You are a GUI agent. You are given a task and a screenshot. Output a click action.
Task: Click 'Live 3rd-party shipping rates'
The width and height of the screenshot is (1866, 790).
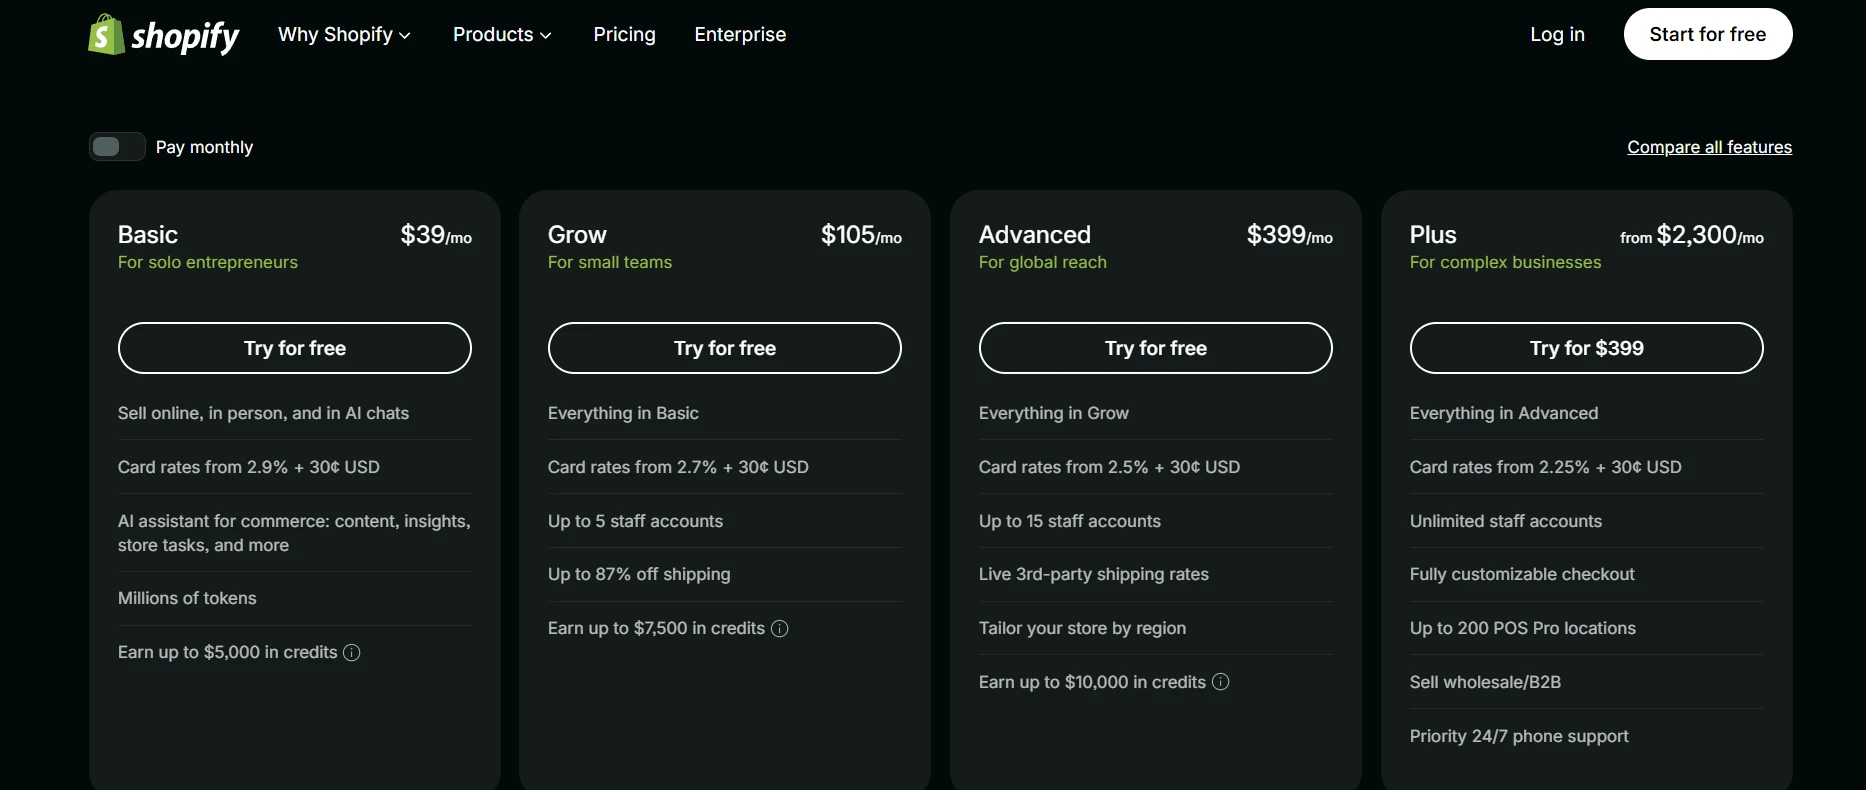1094,574
